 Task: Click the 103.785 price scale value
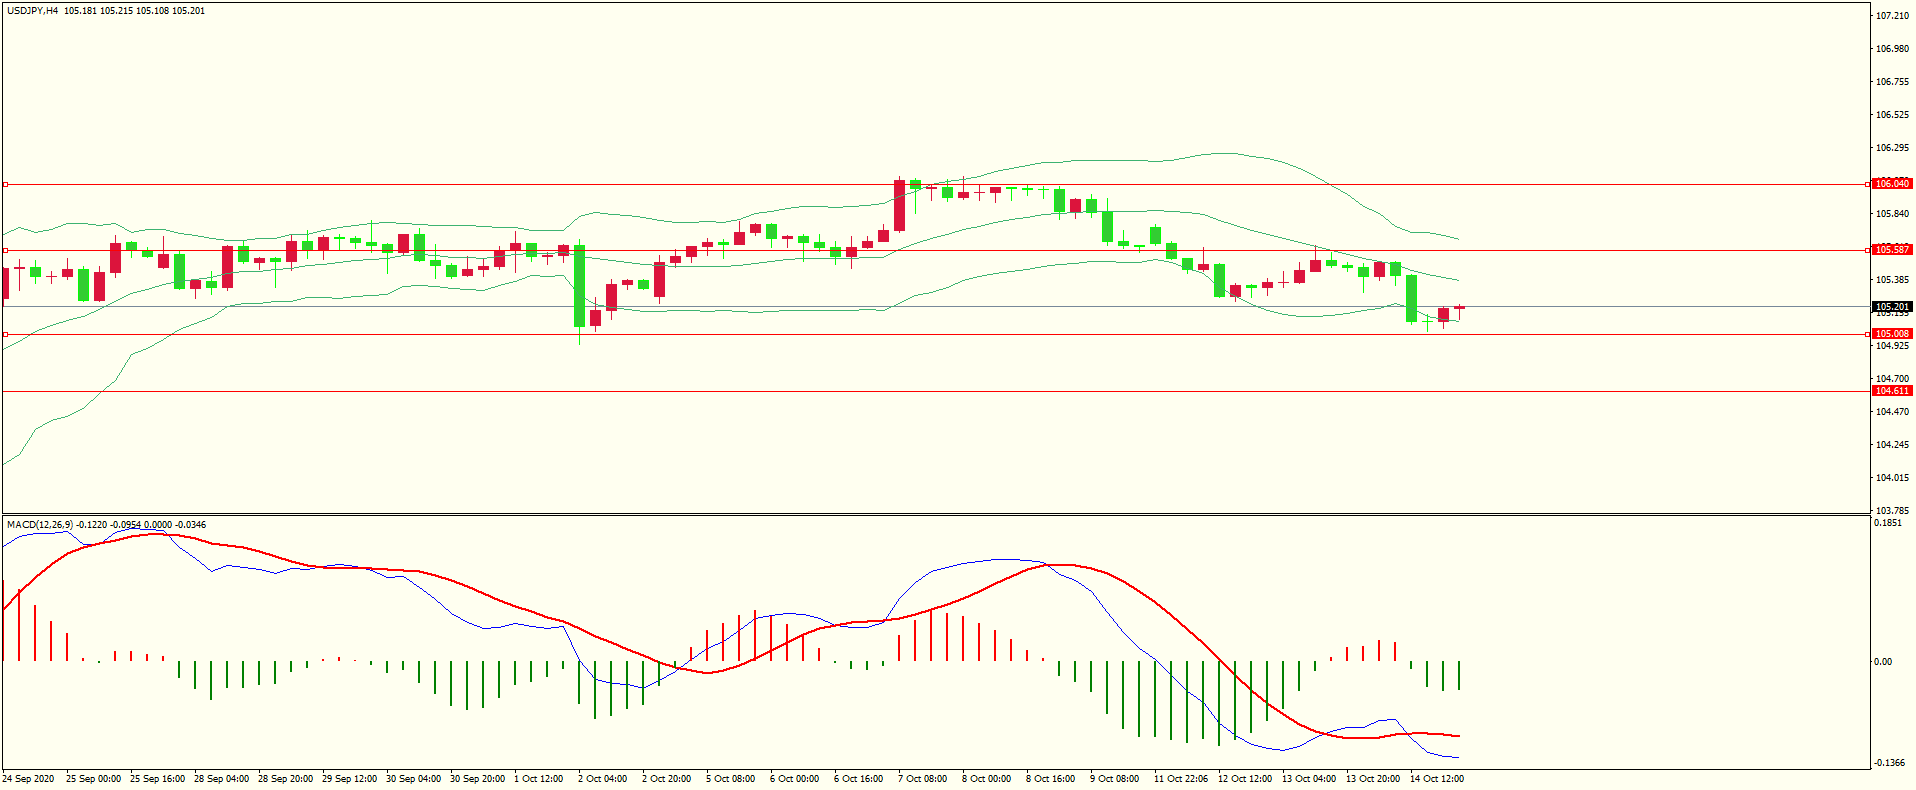click(1891, 510)
